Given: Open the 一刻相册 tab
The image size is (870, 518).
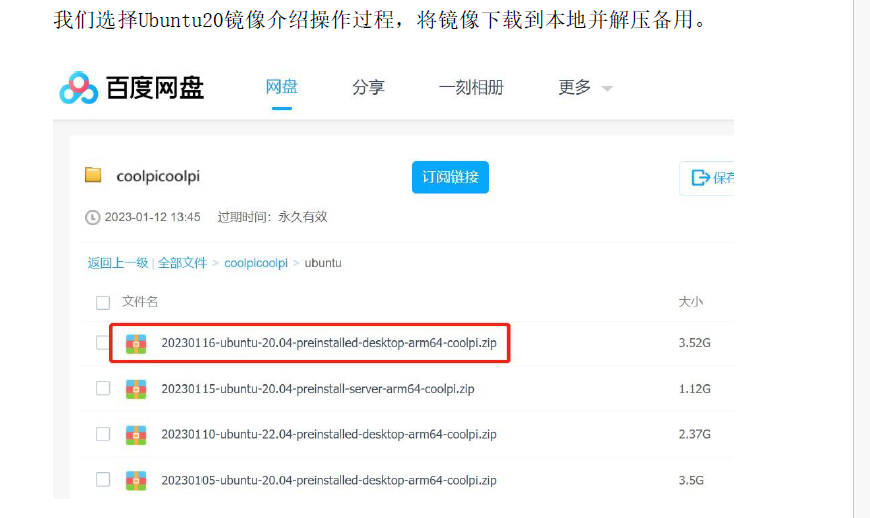Looking at the screenshot, I should (471, 88).
